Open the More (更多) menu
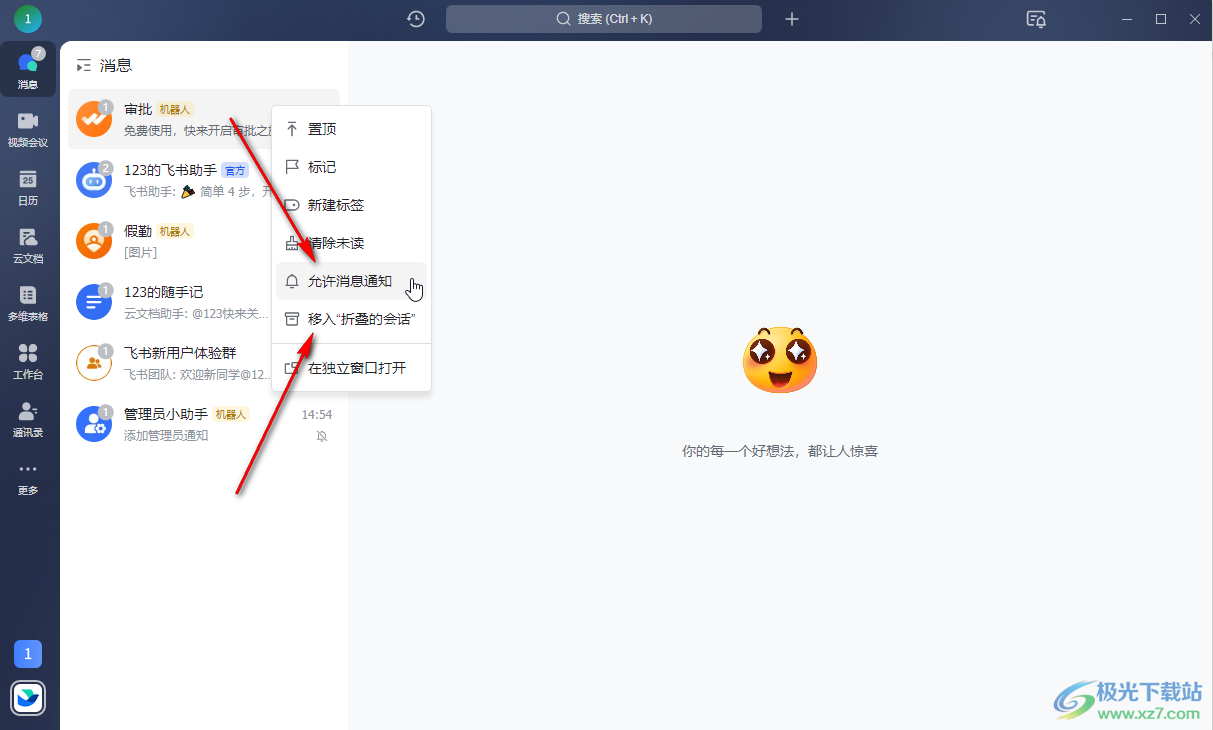Image resolution: width=1213 pixels, height=730 pixels. (28, 478)
